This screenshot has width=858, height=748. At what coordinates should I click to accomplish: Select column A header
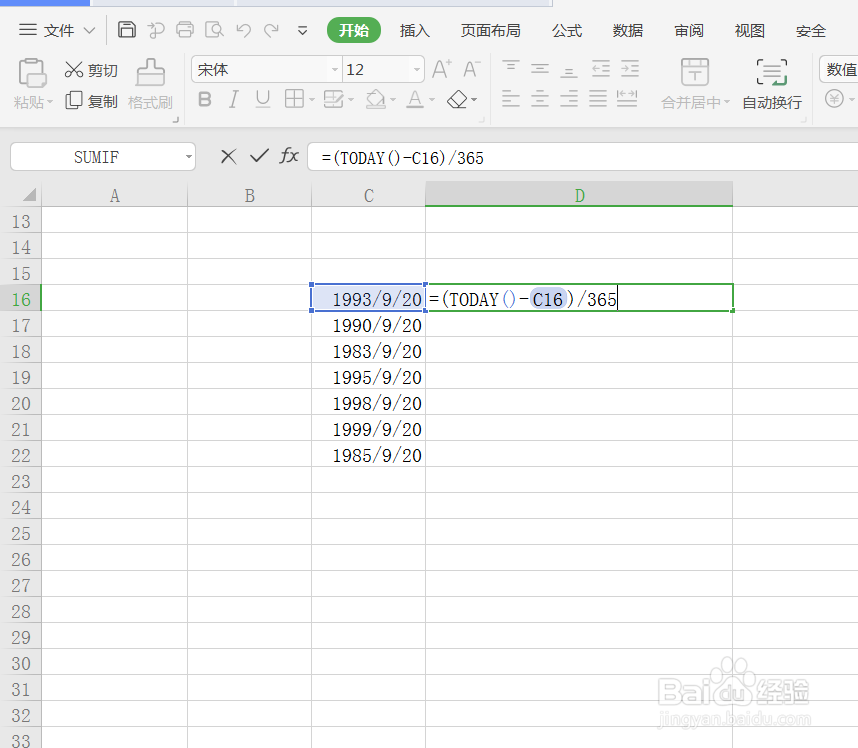pyautogui.click(x=114, y=195)
